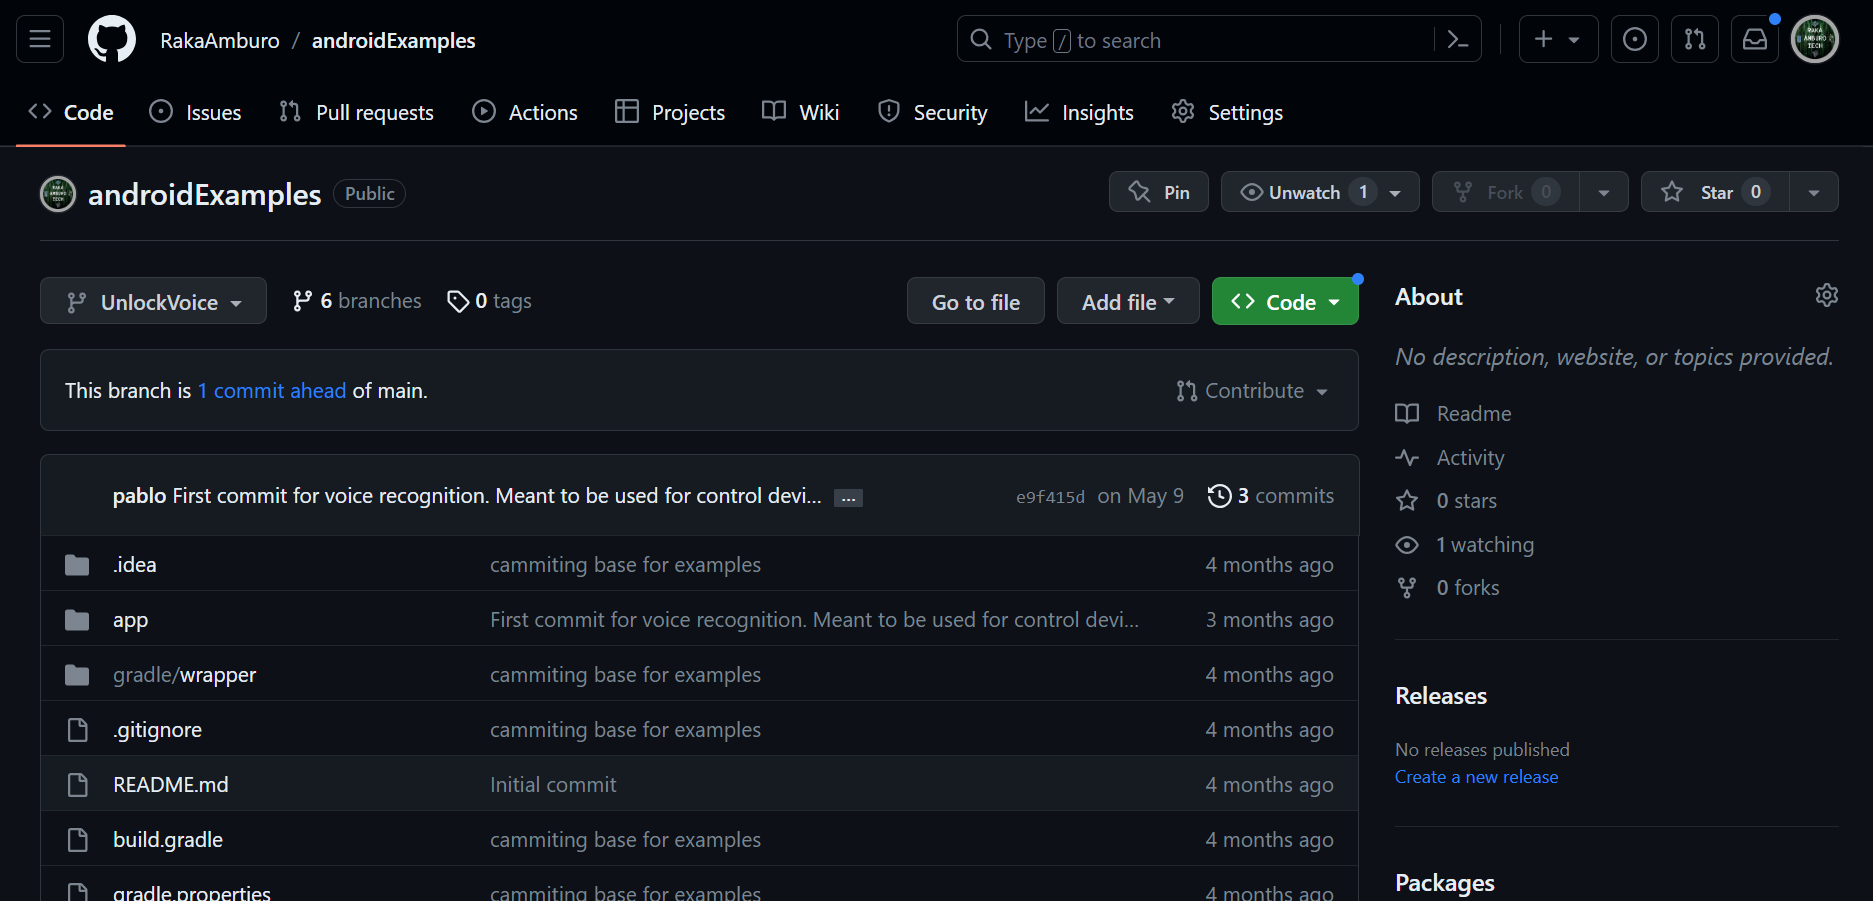Open the Insights tab
The image size is (1873, 901).
pos(1079,112)
